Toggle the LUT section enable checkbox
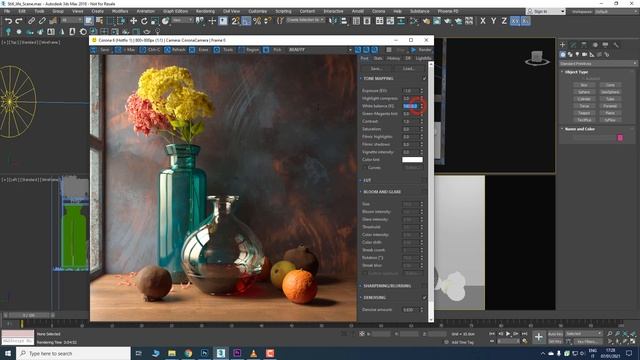The image size is (640, 360). click(424, 180)
